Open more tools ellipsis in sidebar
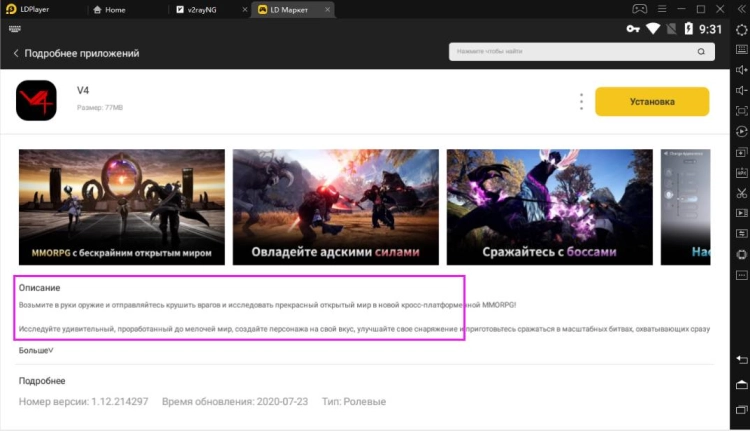The height and width of the screenshot is (431, 750). pyautogui.click(x=741, y=275)
